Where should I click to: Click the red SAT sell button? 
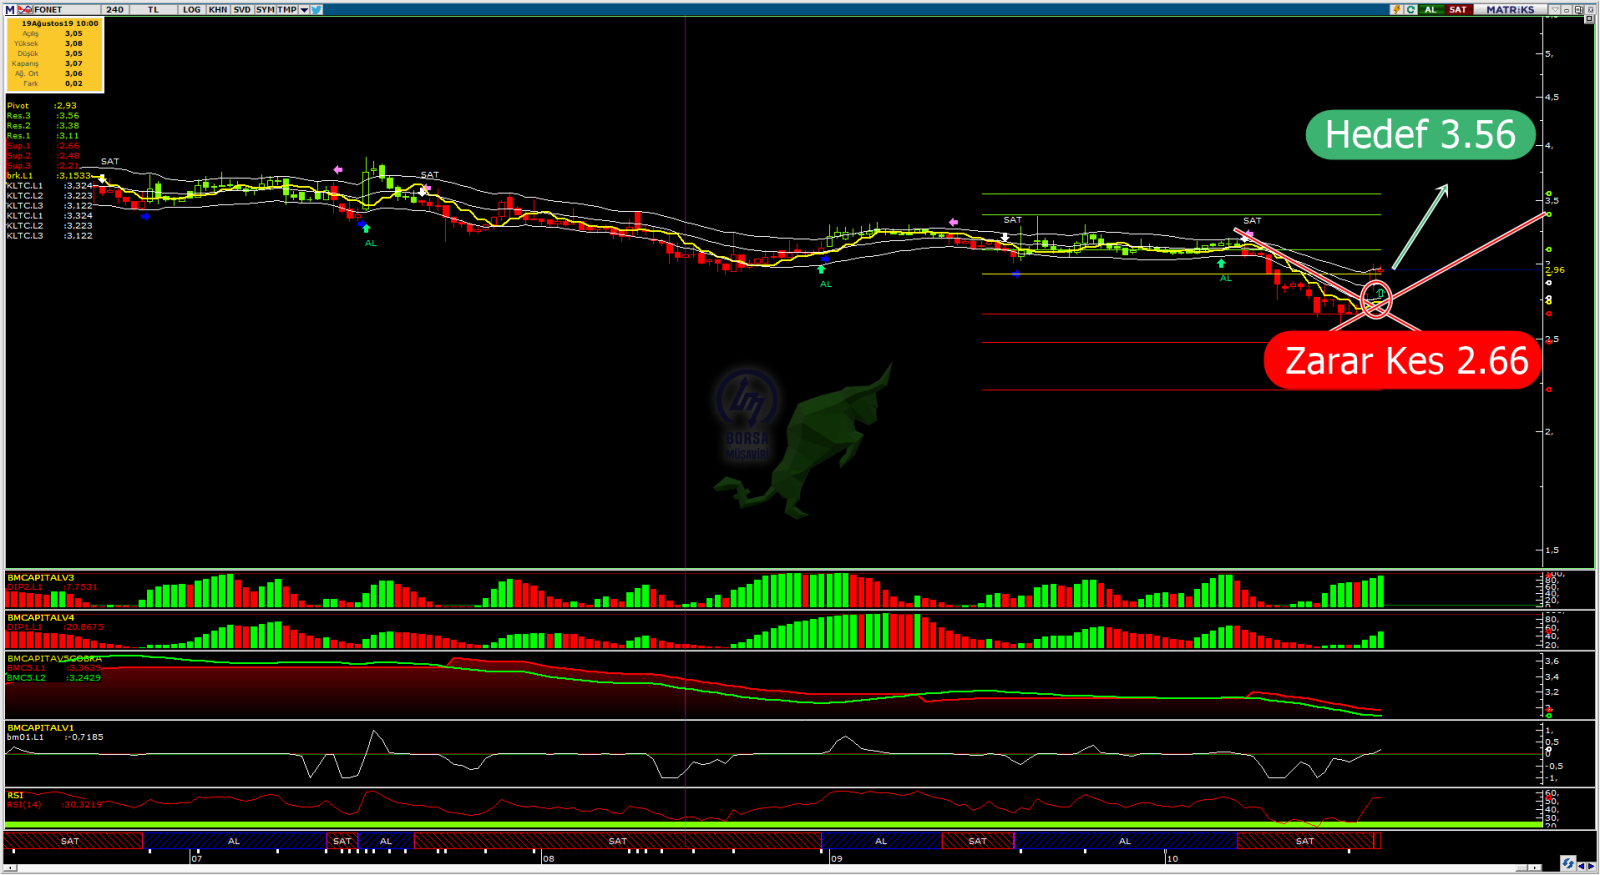(1458, 10)
